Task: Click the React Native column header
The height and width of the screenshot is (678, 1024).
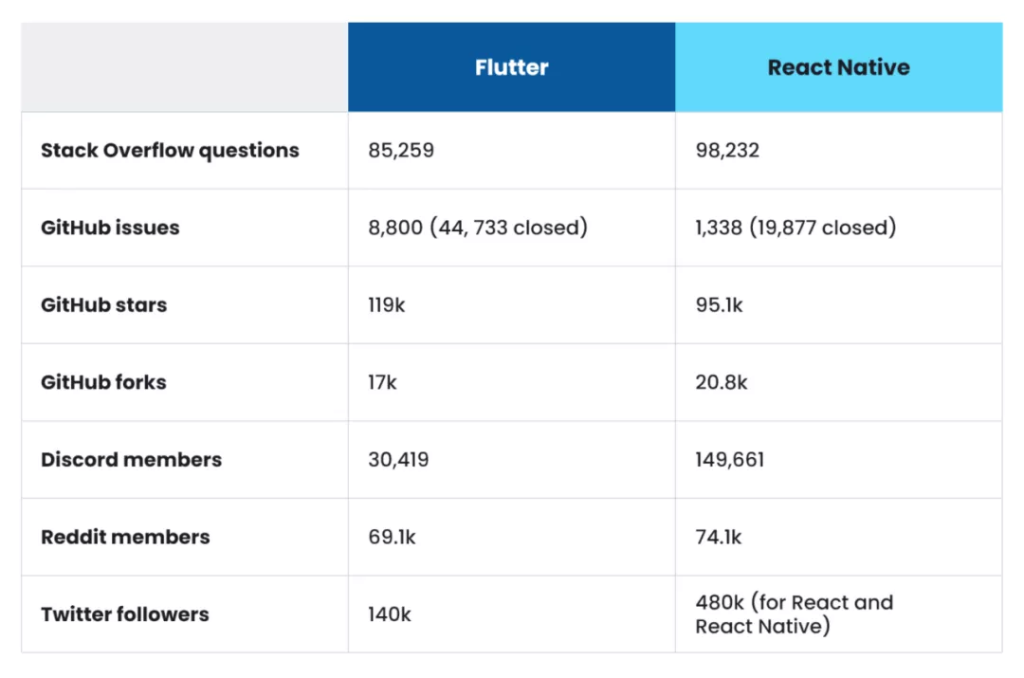Action: click(x=839, y=67)
